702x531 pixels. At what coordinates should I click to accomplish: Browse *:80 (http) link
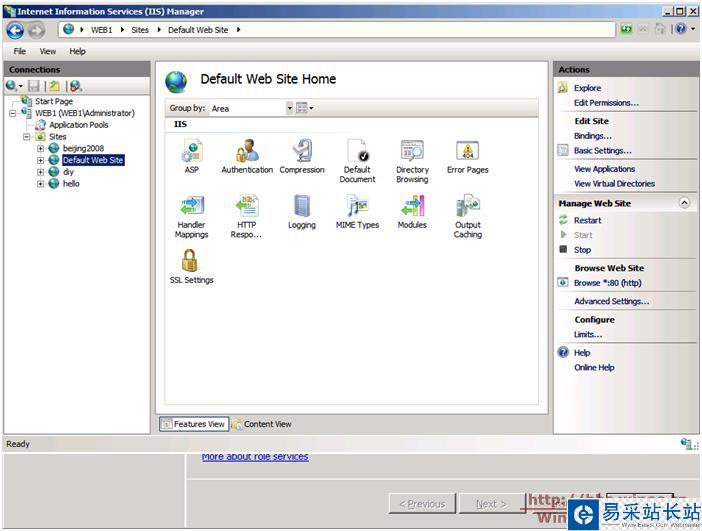click(608, 283)
